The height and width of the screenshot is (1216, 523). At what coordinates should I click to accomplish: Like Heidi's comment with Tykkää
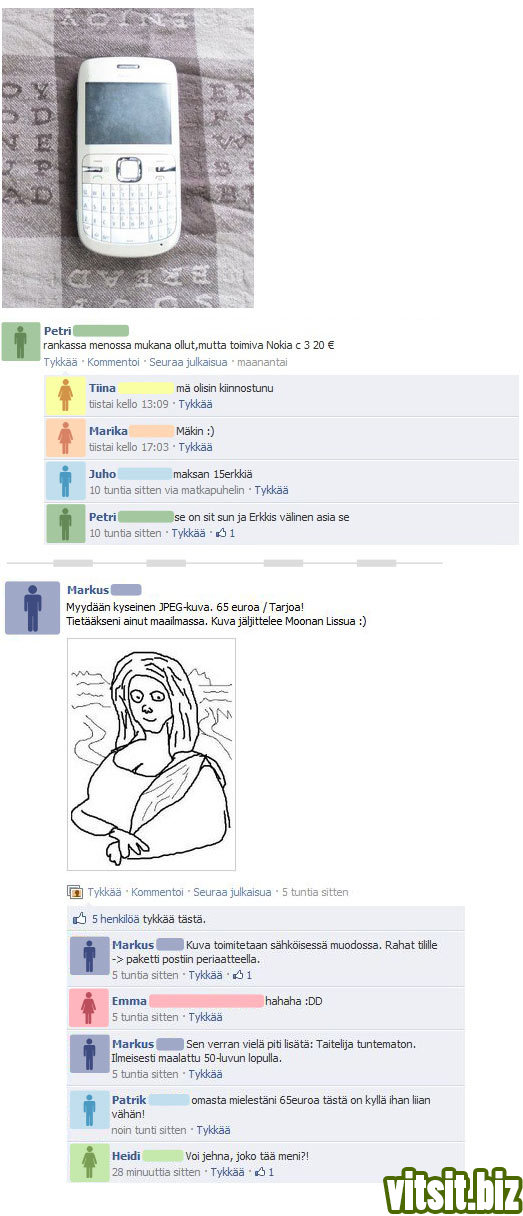pyautogui.click(x=227, y=1172)
